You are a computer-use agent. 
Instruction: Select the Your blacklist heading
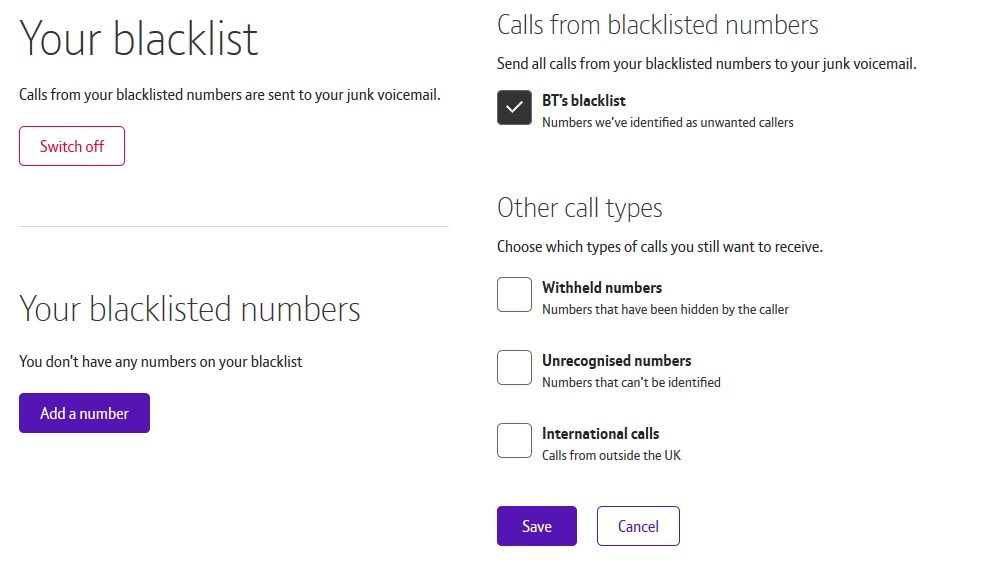point(138,39)
